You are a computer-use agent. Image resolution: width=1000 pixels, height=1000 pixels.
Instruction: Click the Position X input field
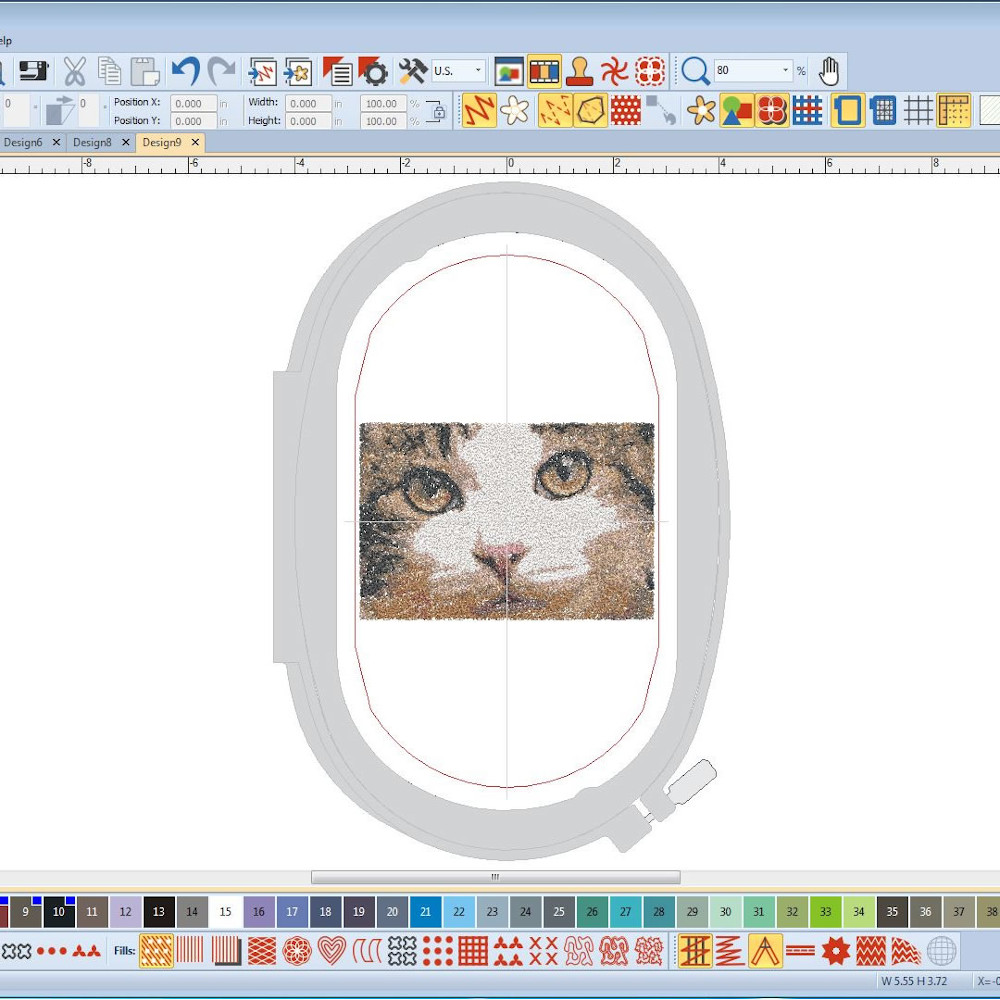click(193, 103)
